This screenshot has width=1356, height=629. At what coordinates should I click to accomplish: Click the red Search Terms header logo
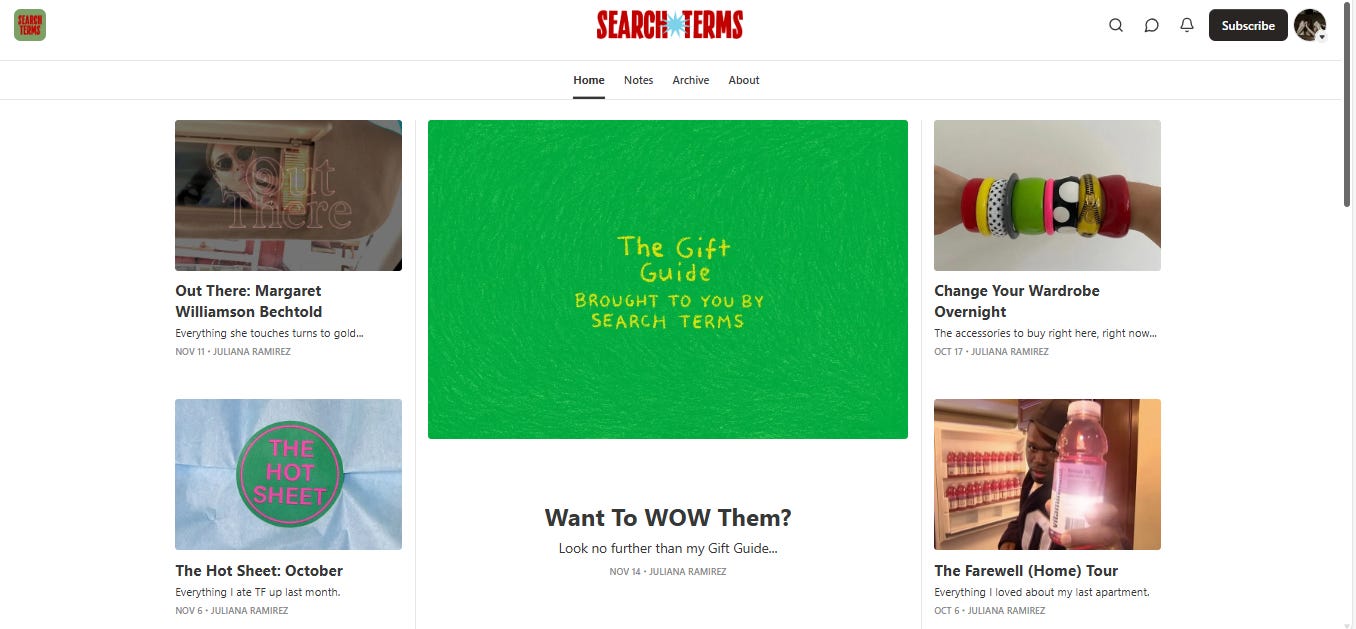670,24
